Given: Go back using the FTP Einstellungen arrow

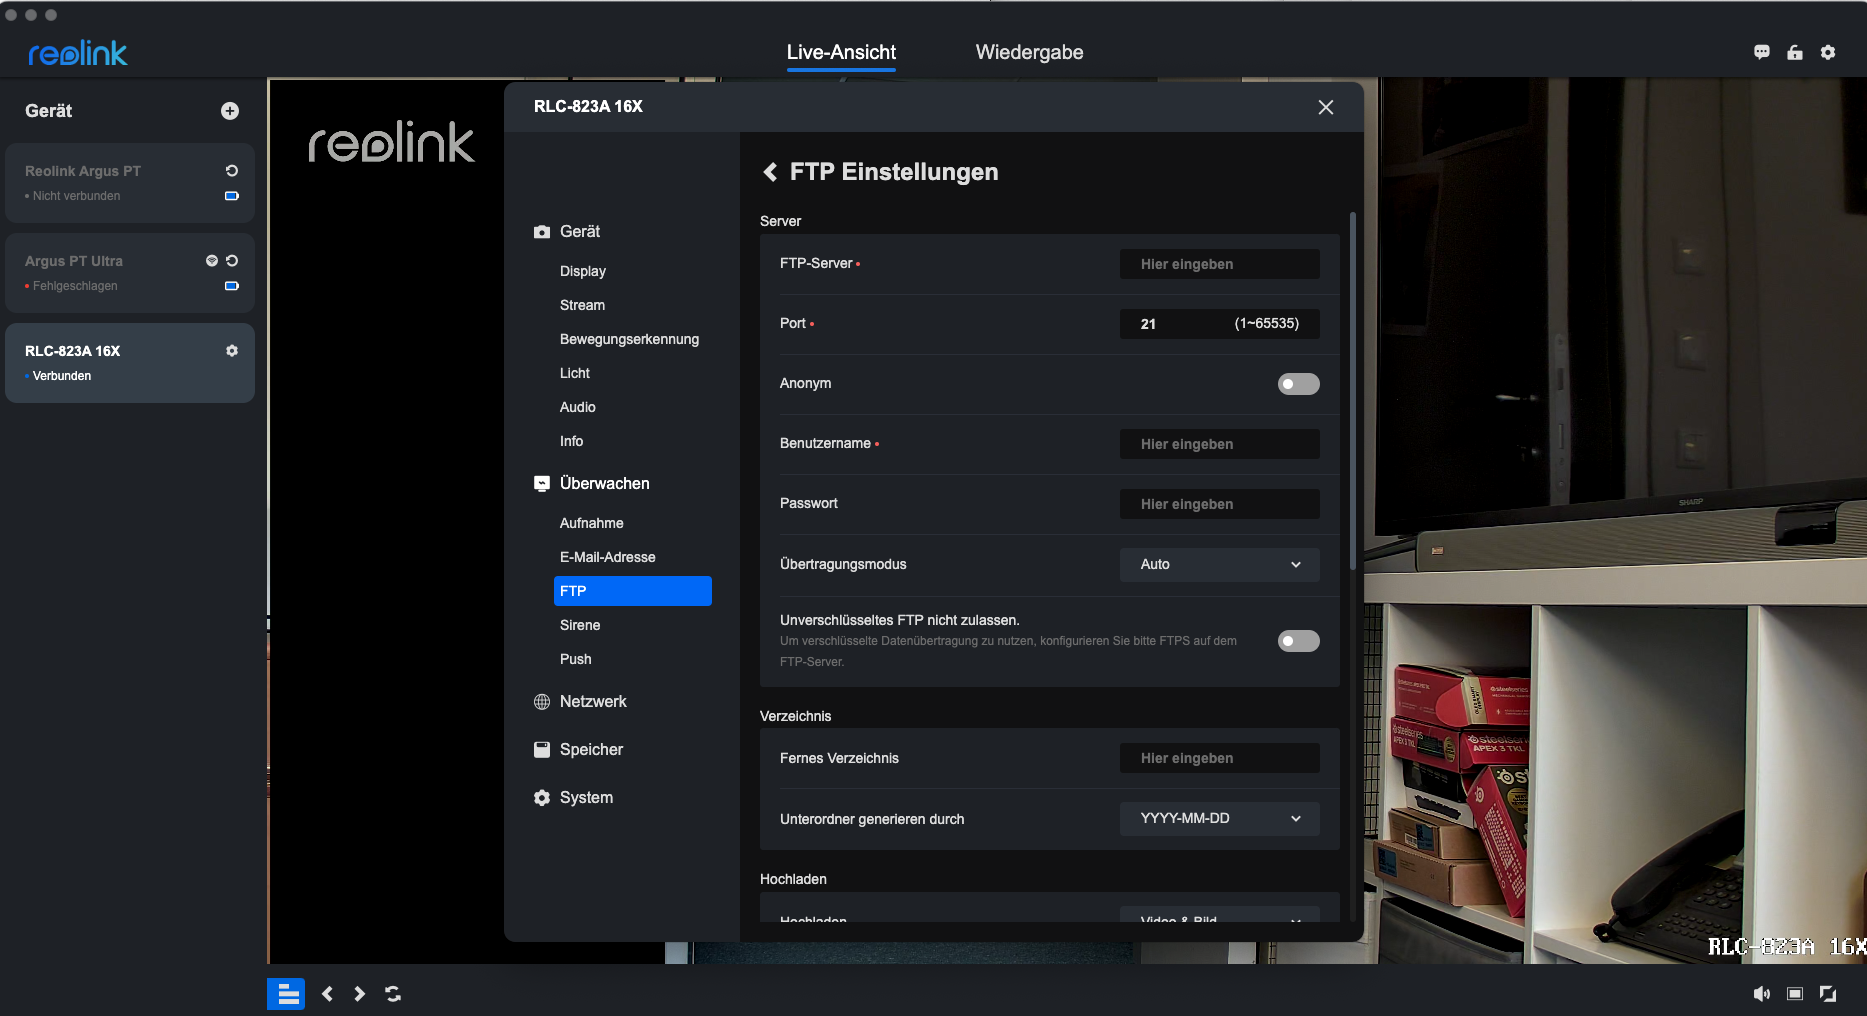Looking at the screenshot, I should click(770, 172).
